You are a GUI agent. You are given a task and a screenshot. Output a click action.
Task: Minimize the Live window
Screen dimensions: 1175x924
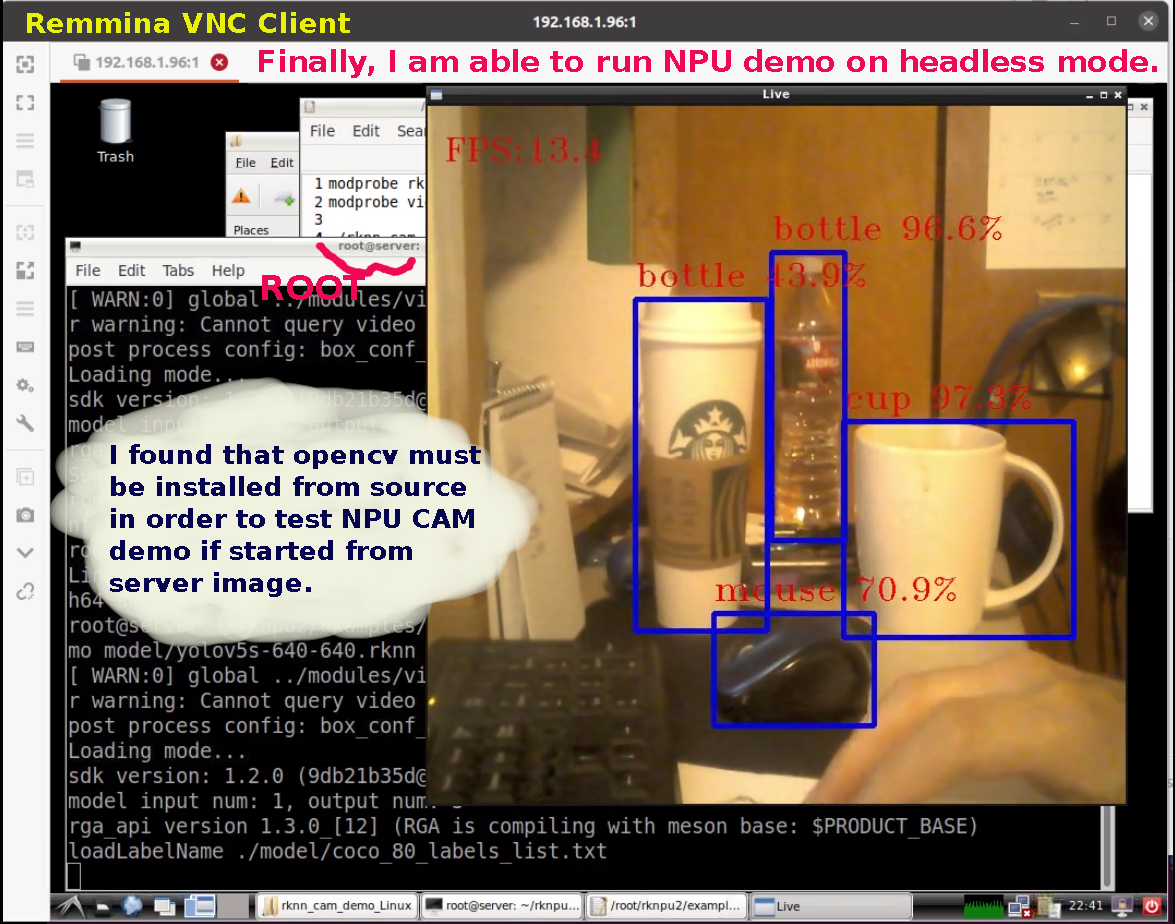point(1090,95)
